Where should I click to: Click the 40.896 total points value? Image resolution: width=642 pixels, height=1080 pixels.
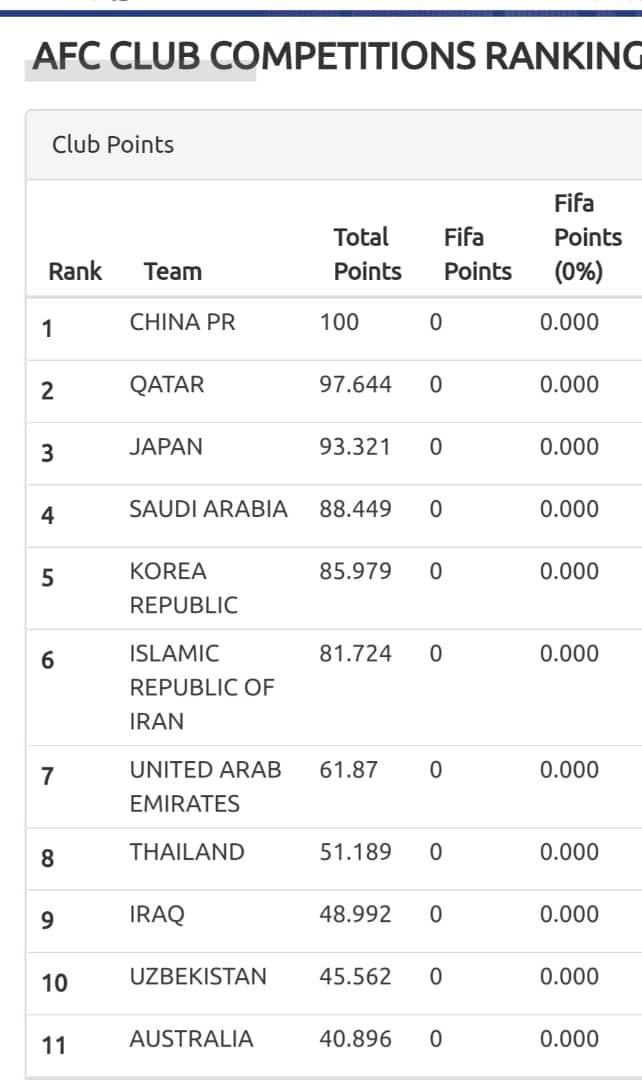355,1039
